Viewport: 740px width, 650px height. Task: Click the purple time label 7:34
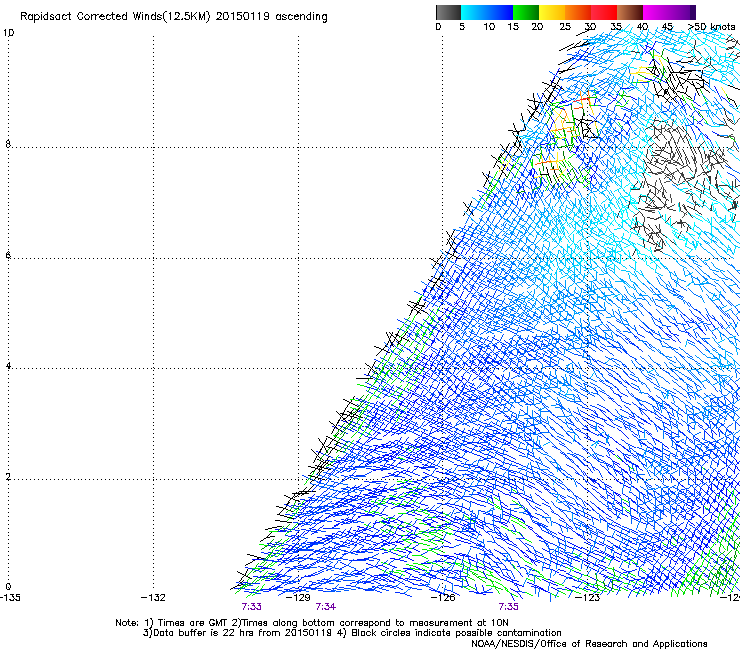pyautogui.click(x=326, y=607)
